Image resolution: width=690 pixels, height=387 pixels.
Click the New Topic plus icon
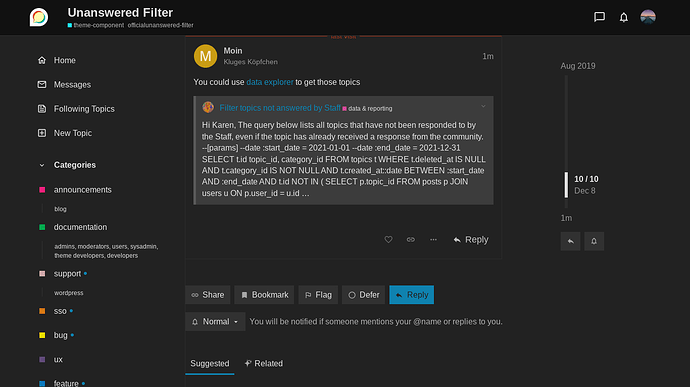coord(42,133)
